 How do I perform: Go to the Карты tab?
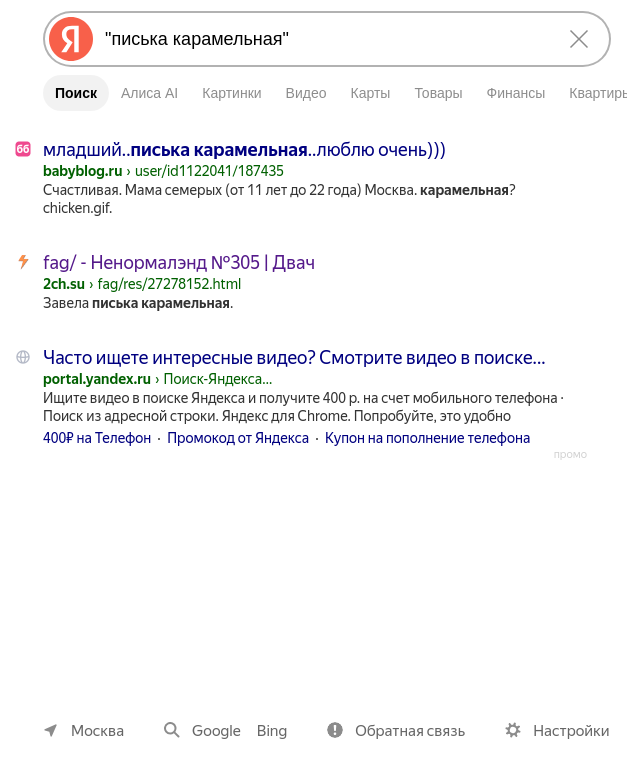pyautogui.click(x=370, y=93)
